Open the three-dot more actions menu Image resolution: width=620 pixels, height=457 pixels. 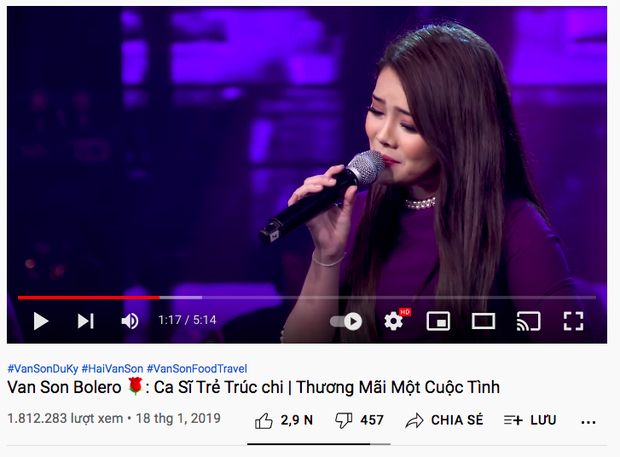click(588, 422)
